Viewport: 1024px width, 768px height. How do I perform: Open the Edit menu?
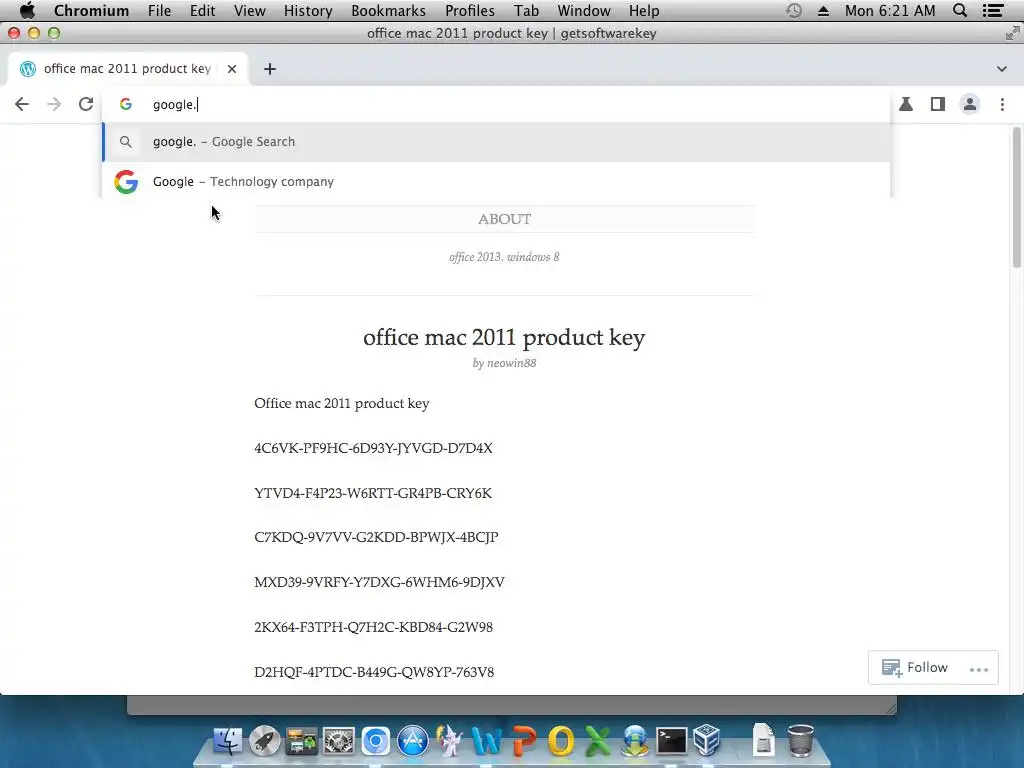point(202,10)
